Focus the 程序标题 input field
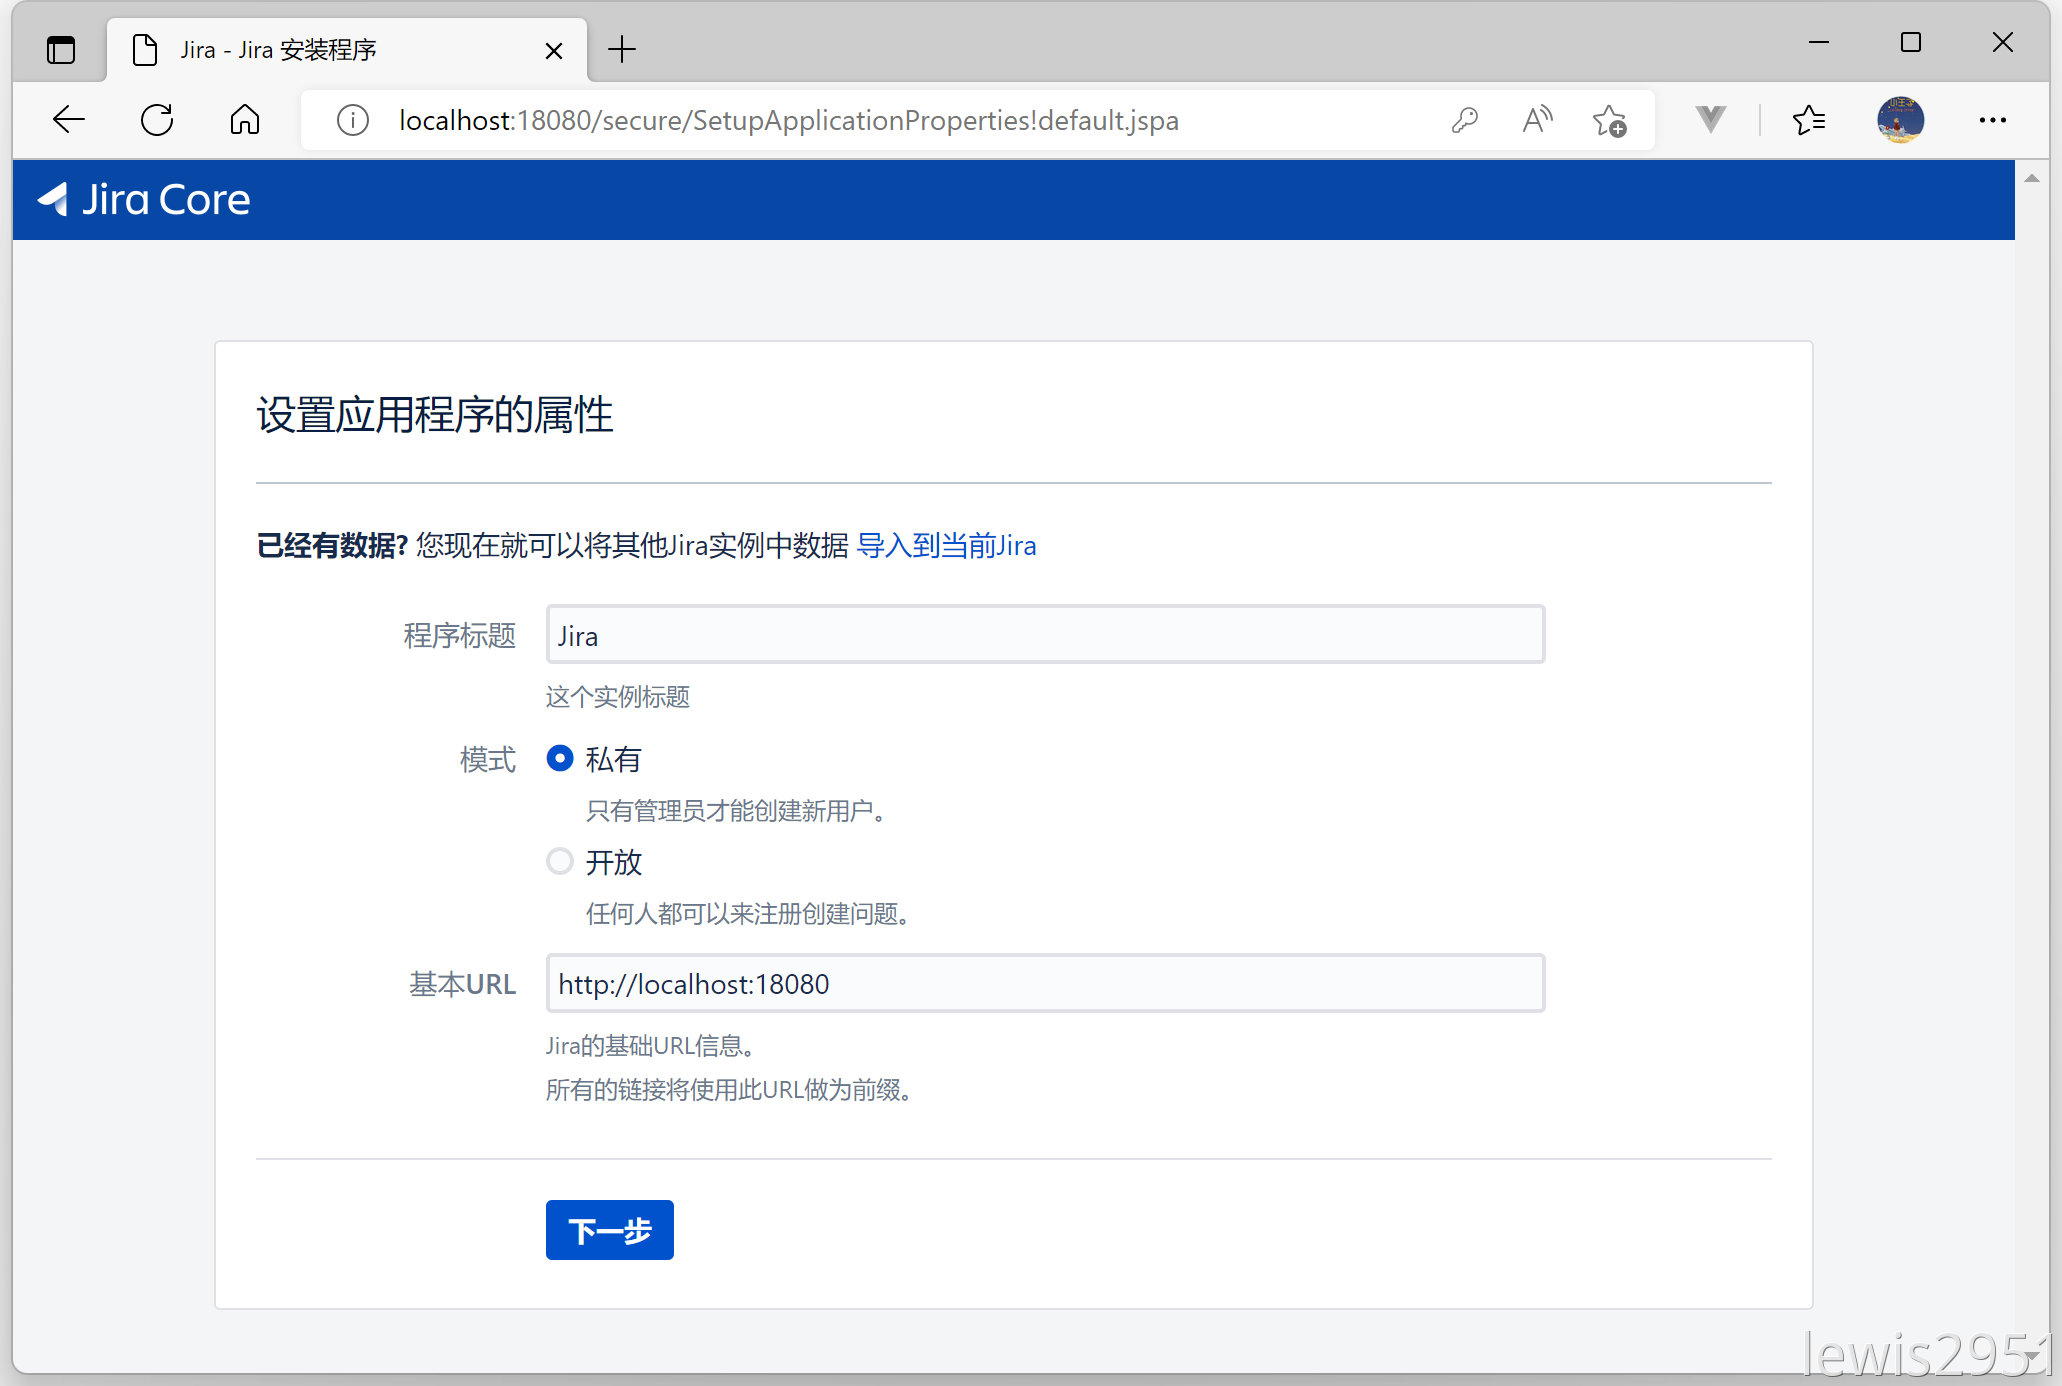The image size is (2062, 1386). click(x=1045, y=634)
